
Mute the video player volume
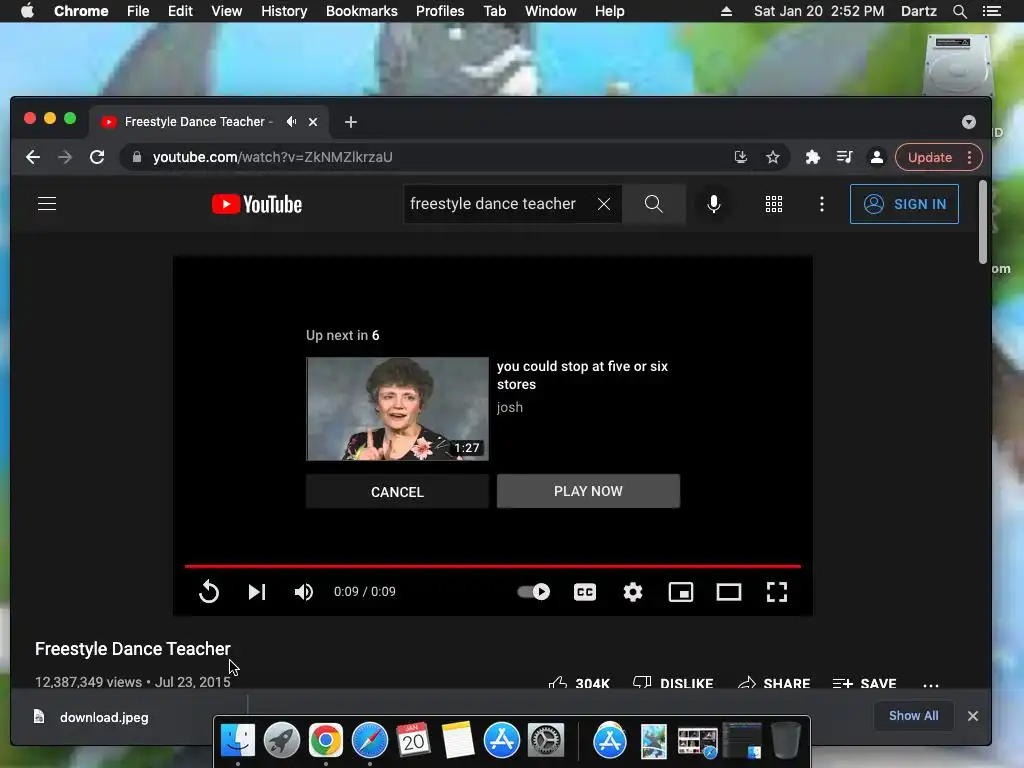click(304, 592)
